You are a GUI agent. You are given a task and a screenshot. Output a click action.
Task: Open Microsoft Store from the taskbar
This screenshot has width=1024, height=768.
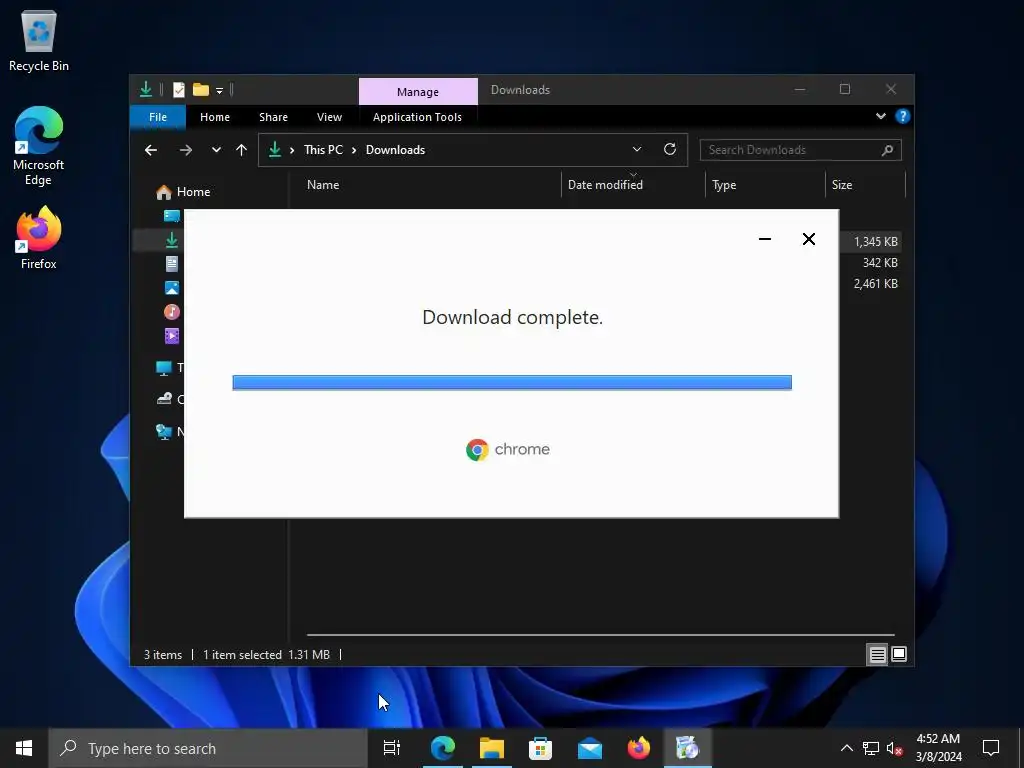540,748
